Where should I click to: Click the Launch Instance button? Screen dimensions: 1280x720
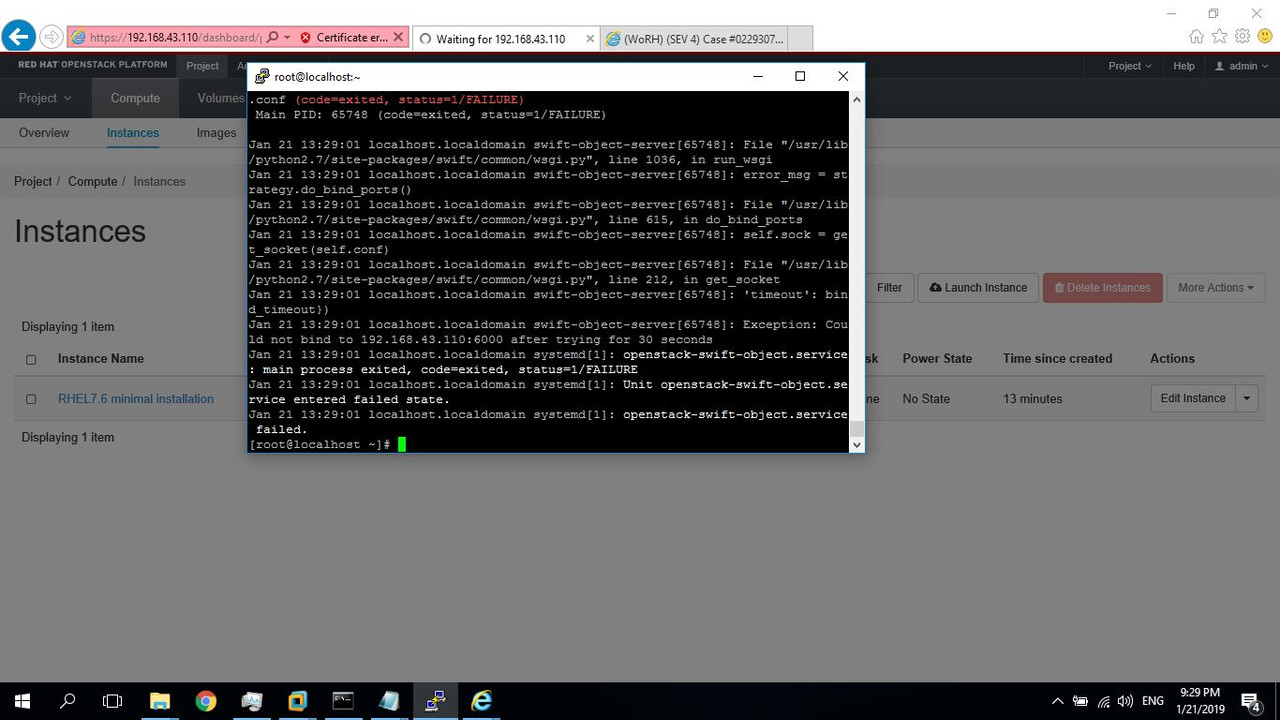point(978,288)
